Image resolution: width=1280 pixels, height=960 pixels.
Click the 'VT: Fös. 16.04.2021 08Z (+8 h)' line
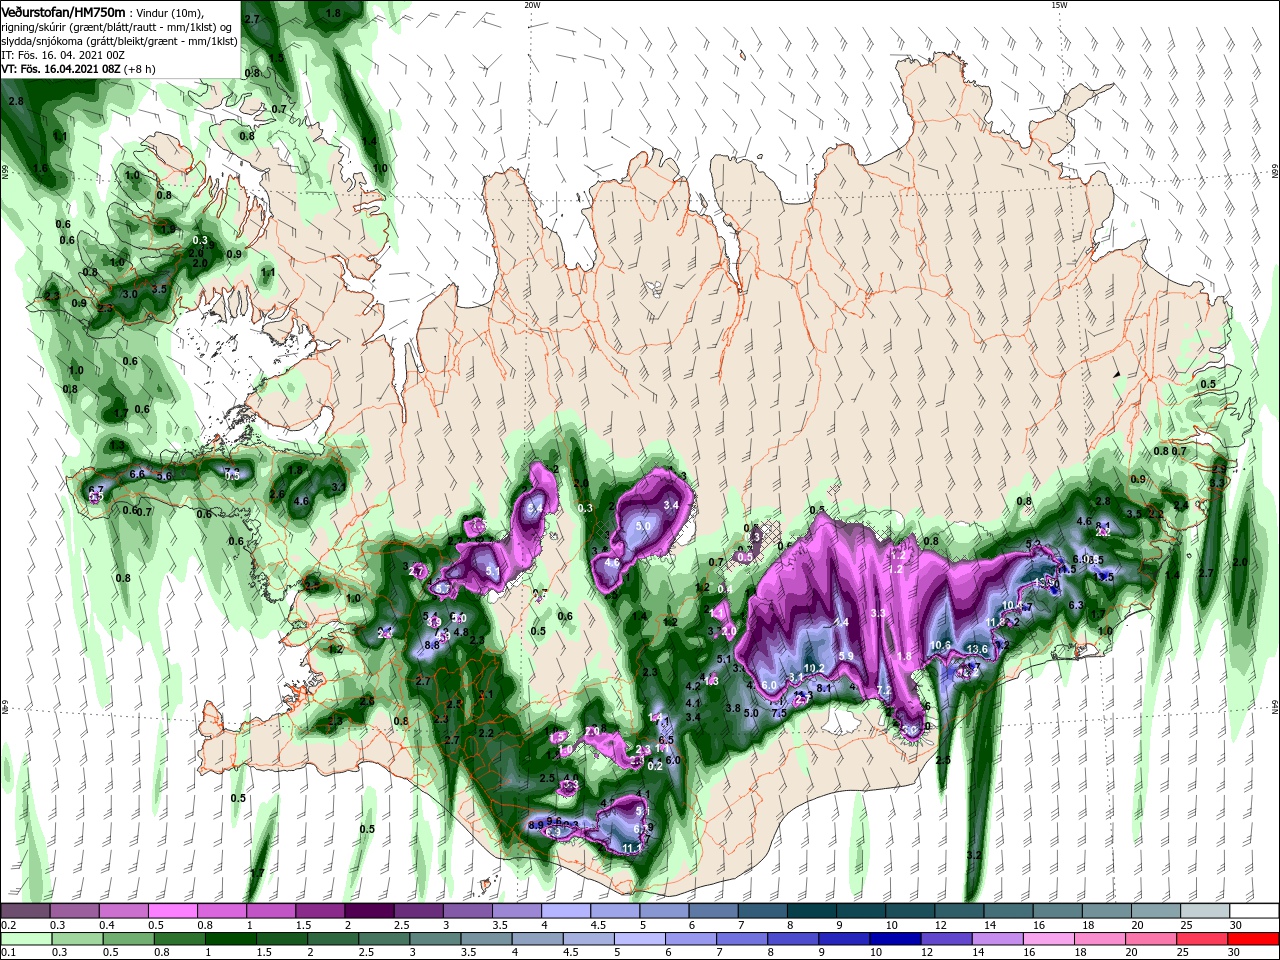coord(78,69)
